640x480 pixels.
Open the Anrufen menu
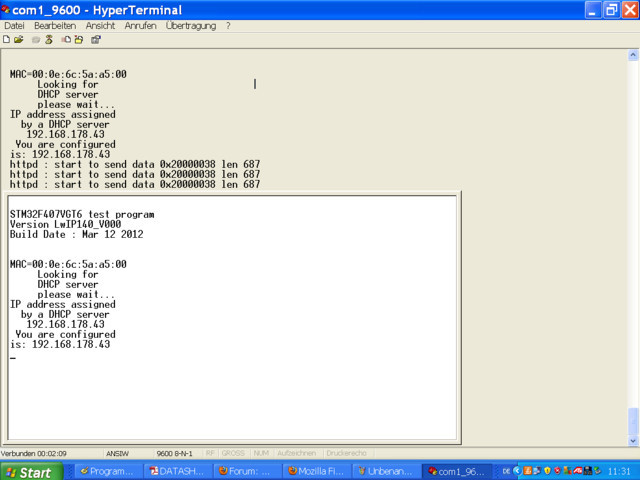point(140,26)
